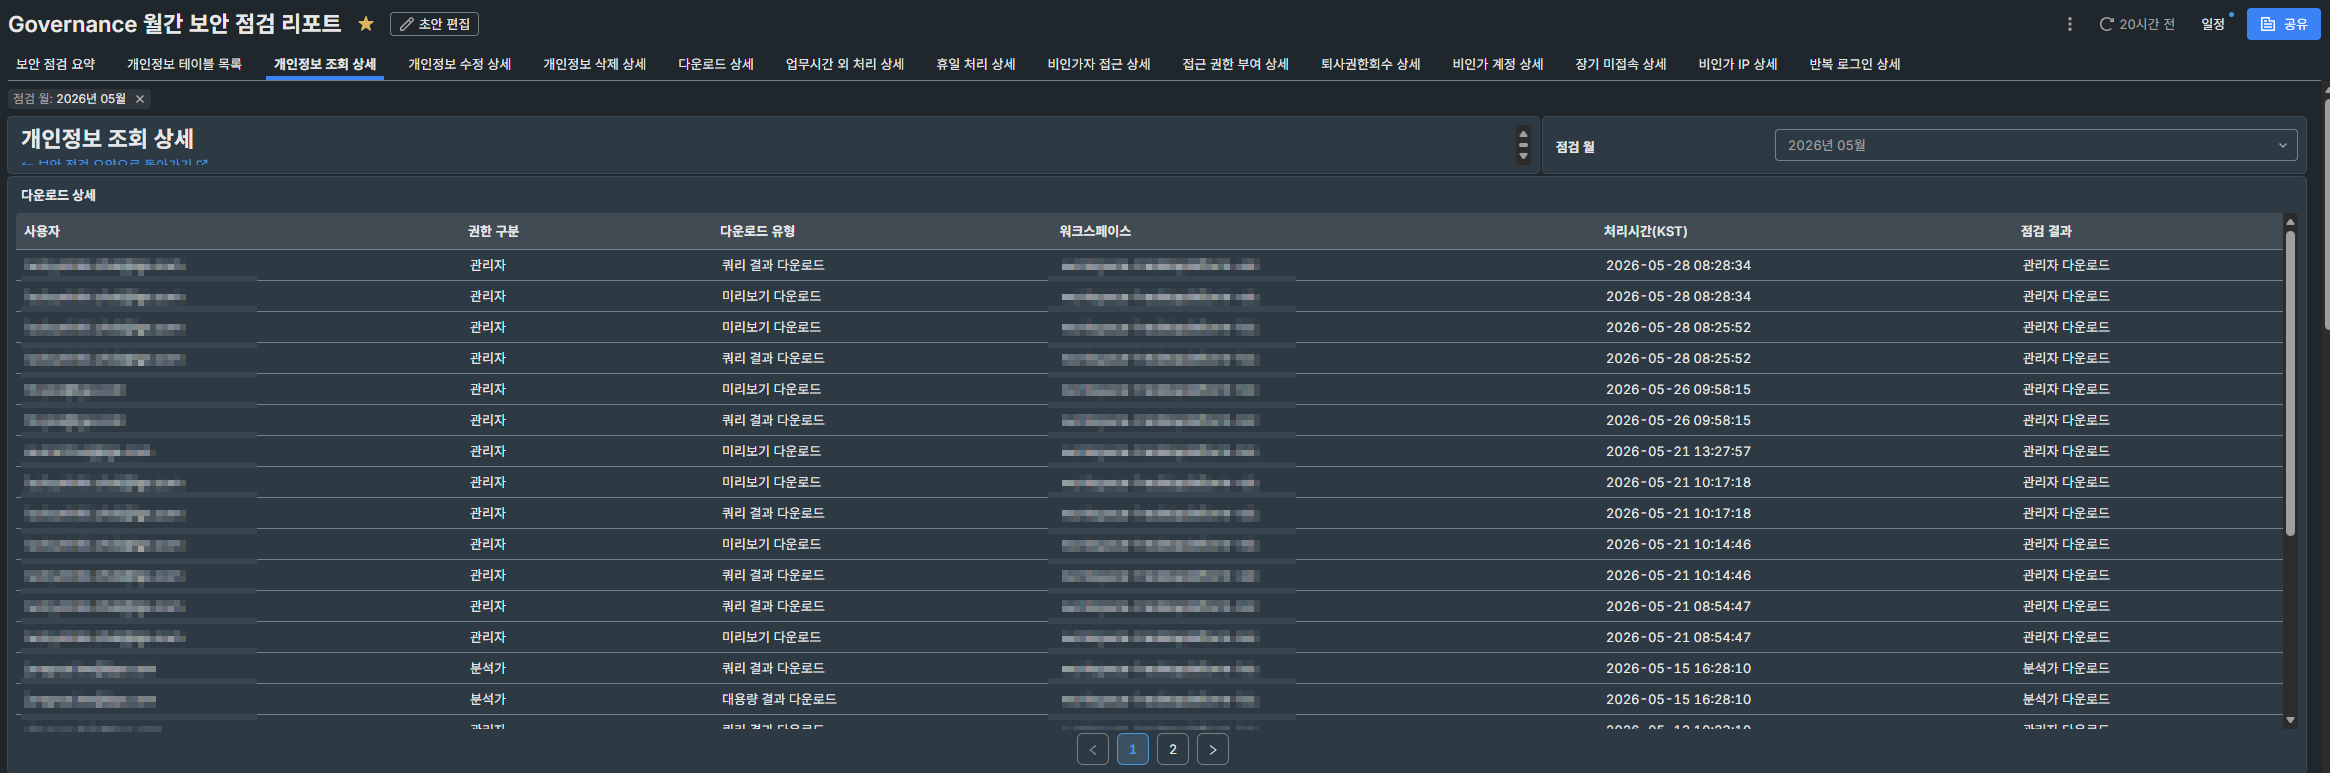This screenshot has height=773, width=2330.
Task: Open the 비인가 IP 상세 tab
Action: tap(1737, 64)
